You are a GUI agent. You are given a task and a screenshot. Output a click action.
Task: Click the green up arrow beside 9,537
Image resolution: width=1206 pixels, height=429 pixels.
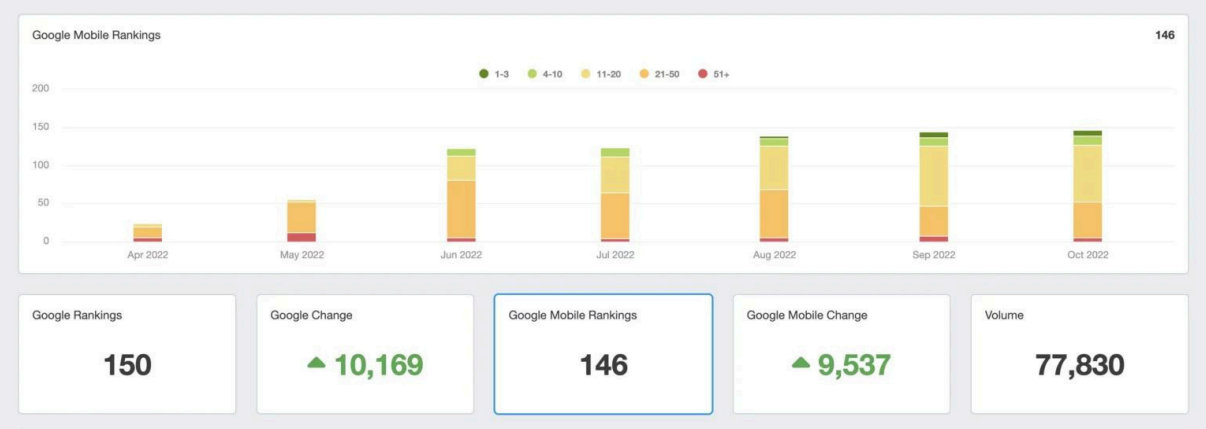[800, 364]
